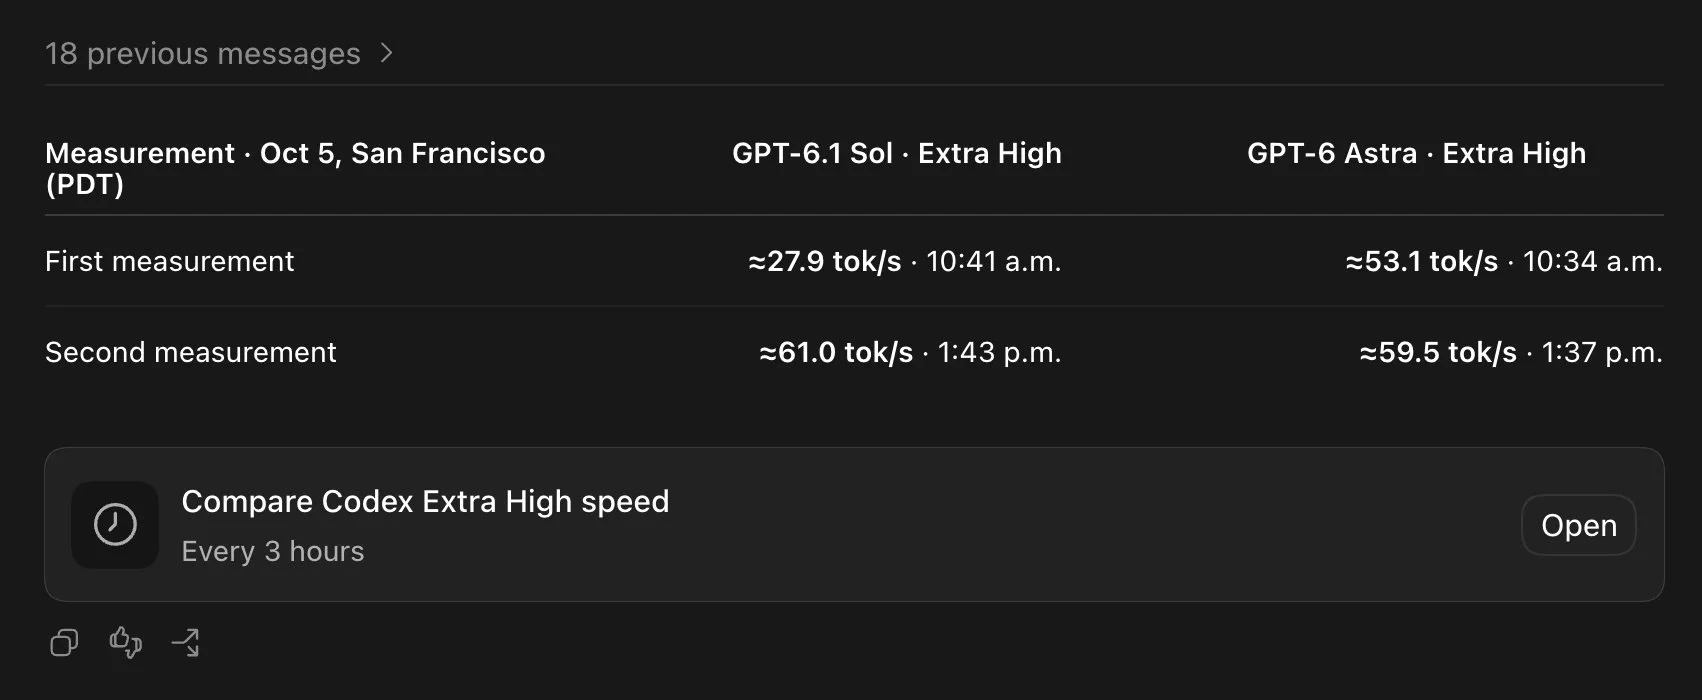
Task: Click the branching arrows fork icon
Action: pyautogui.click(x=186, y=642)
